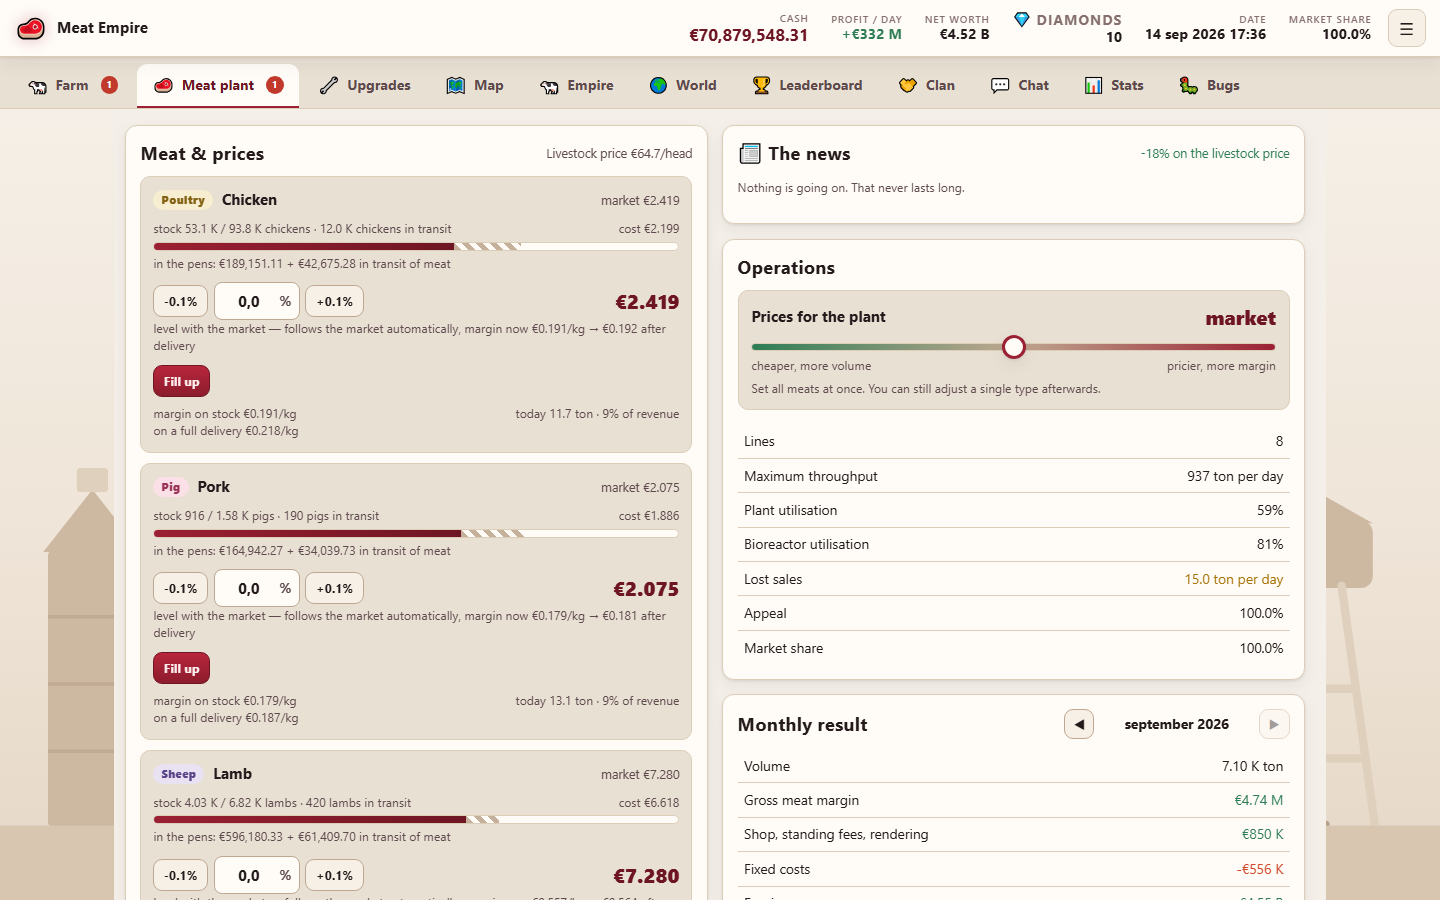Open the Farm tab
The height and width of the screenshot is (900, 1440).
coord(72,86)
